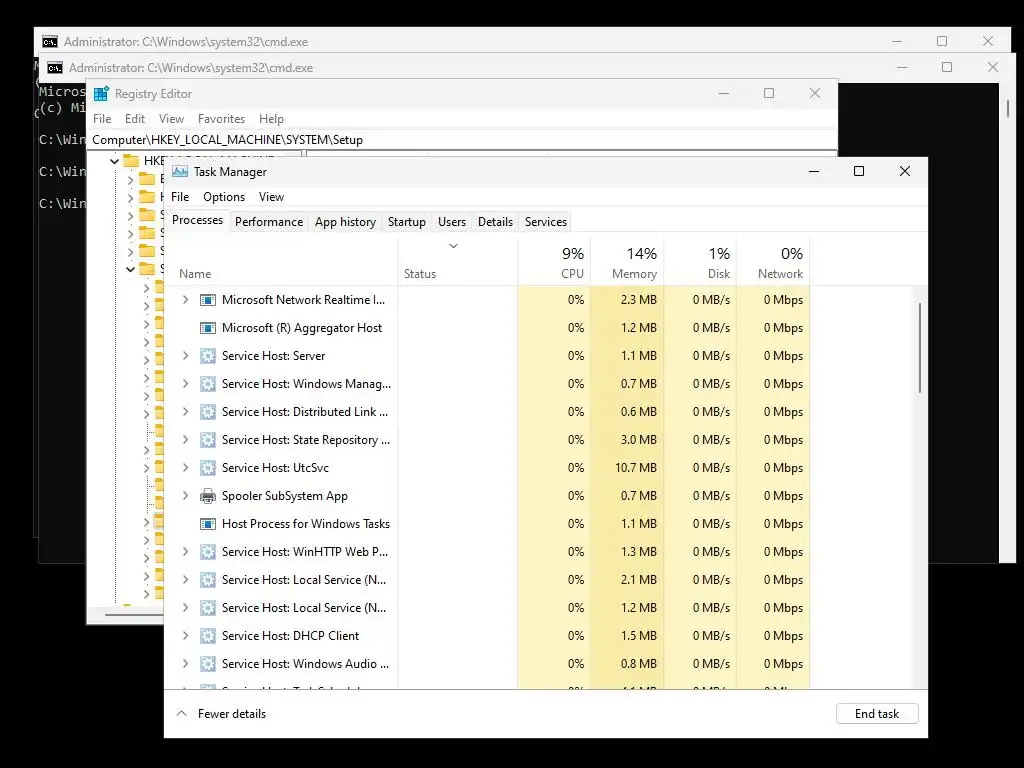This screenshot has height=768, width=1024.
Task: Expand the Service Host: Server group
Action: (x=185, y=356)
